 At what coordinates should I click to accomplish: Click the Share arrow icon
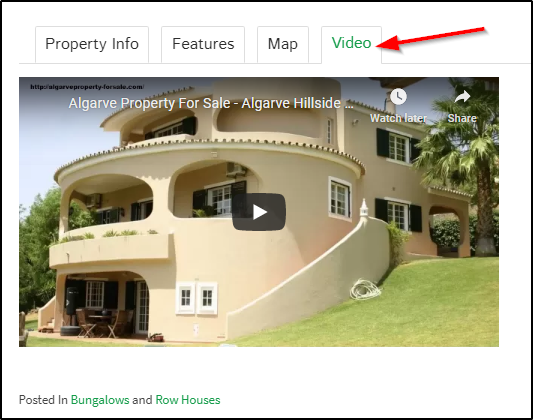[462, 97]
